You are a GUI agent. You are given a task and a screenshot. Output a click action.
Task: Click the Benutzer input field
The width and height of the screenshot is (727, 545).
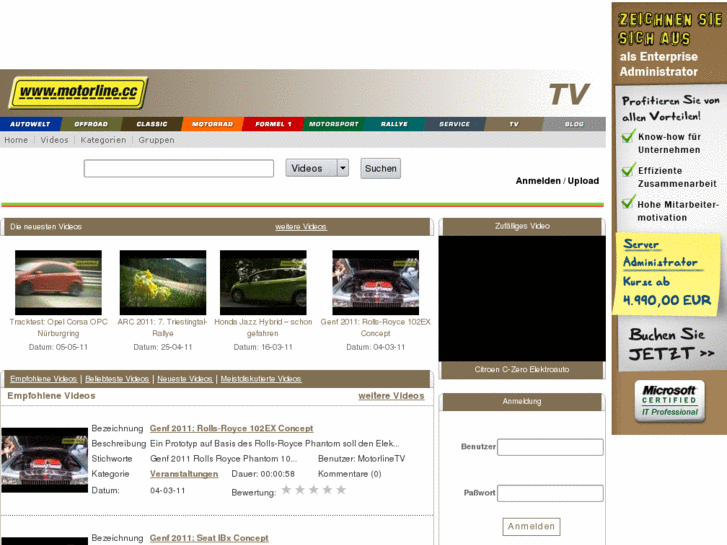(550, 447)
